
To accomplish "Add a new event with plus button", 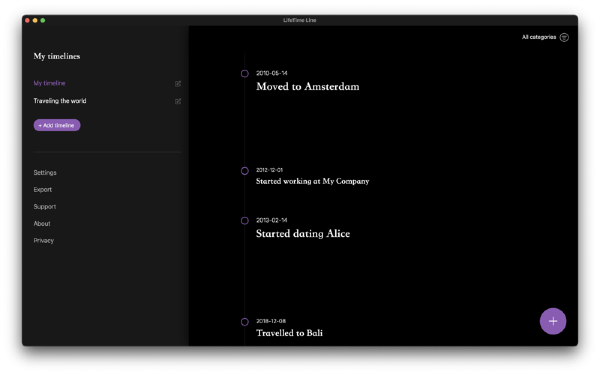I will [x=553, y=321].
